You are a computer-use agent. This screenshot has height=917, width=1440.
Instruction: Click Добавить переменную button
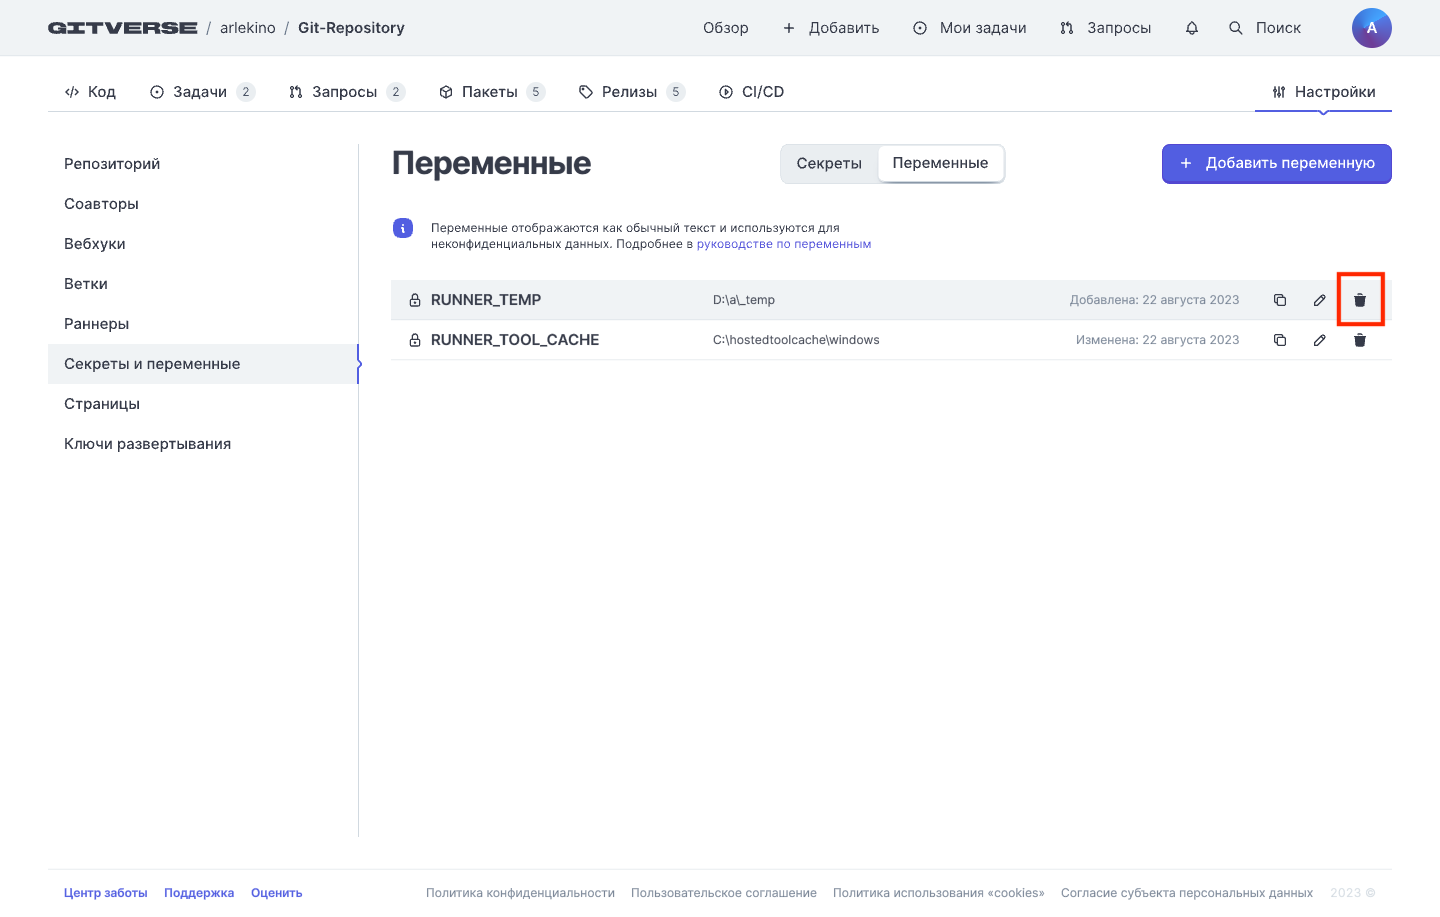1276,163
